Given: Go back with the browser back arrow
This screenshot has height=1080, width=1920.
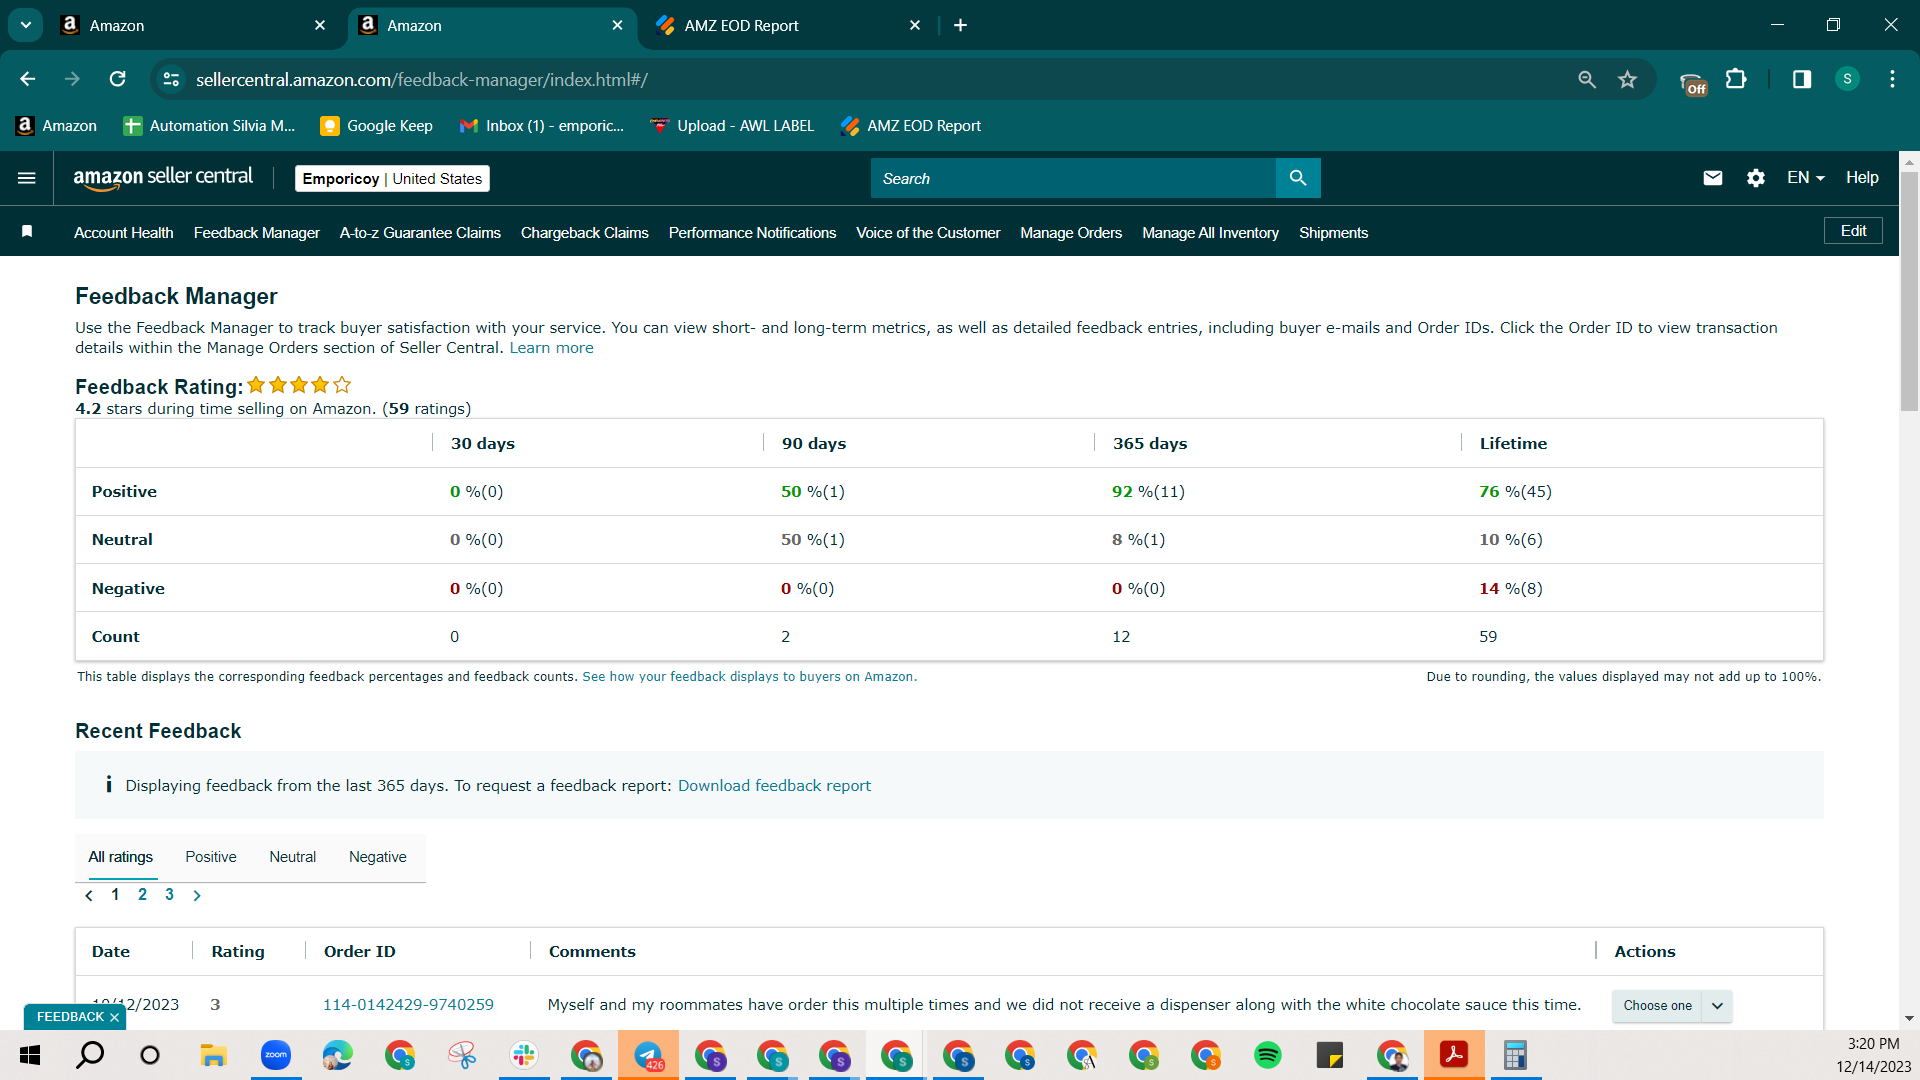Looking at the screenshot, I should coord(28,79).
